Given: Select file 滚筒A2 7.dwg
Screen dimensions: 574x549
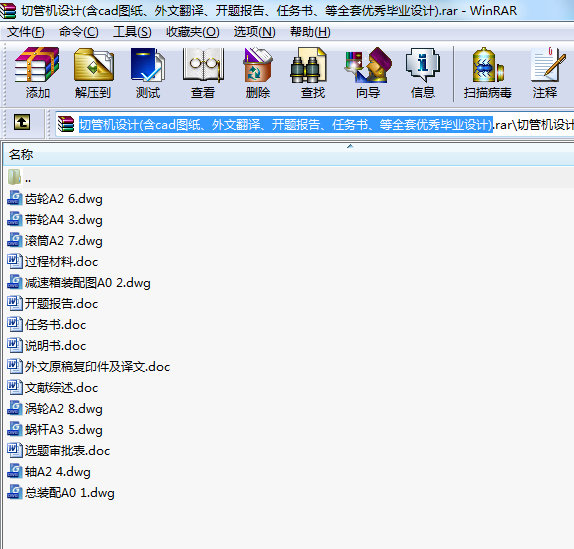Looking at the screenshot, I should [55, 240].
